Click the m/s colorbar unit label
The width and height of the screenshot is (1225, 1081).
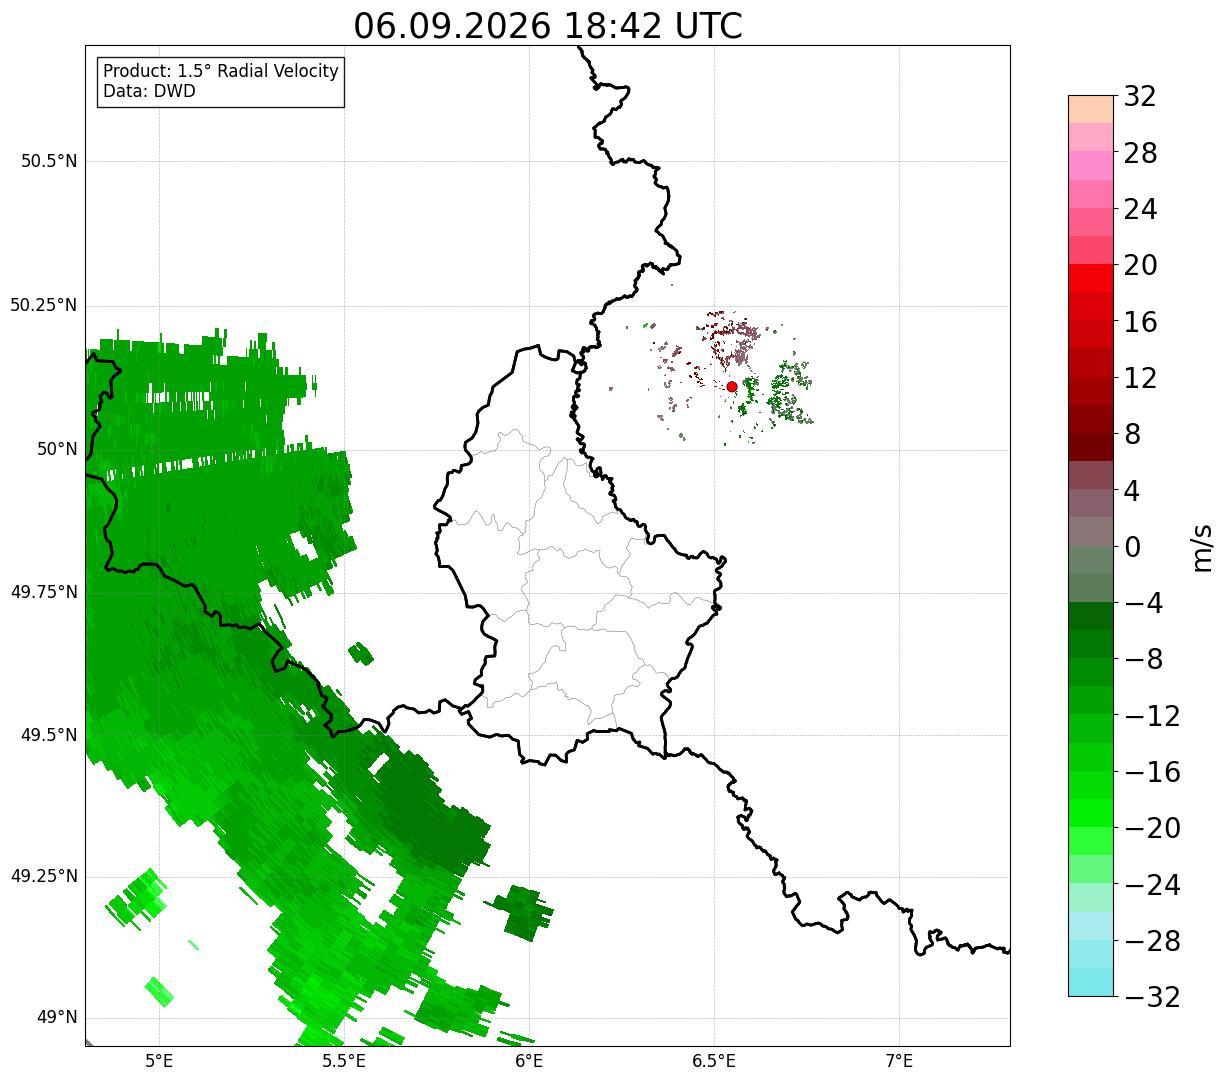click(1202, 547)
